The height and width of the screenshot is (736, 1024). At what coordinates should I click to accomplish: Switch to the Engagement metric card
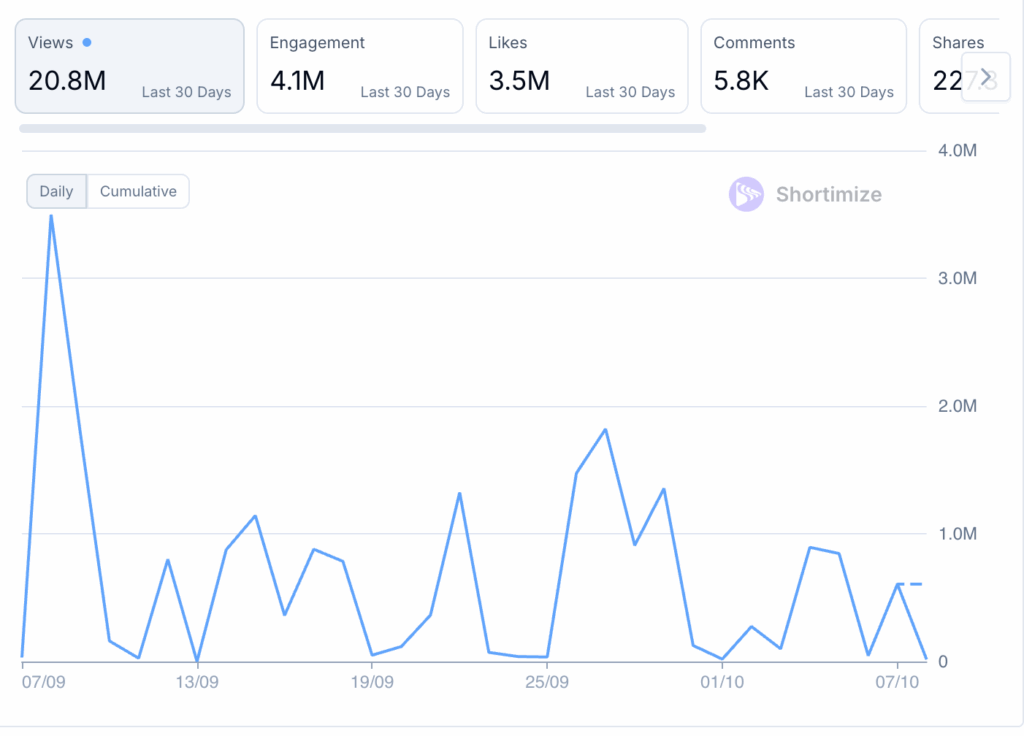(360, 66)
